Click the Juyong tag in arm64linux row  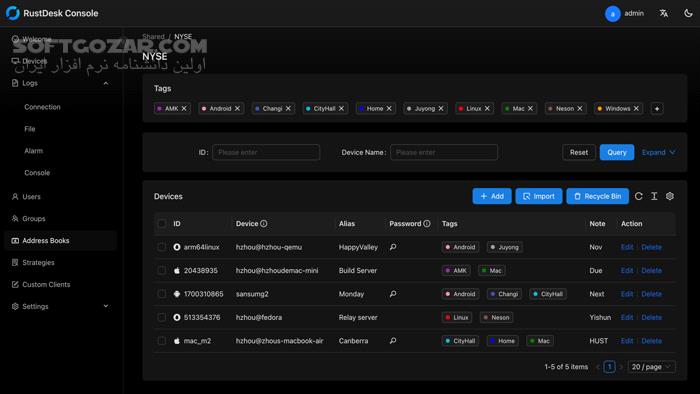click(504, 247)
